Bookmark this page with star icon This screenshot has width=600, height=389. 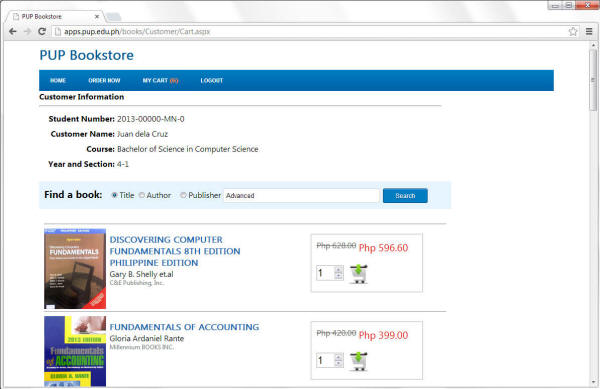573,31
